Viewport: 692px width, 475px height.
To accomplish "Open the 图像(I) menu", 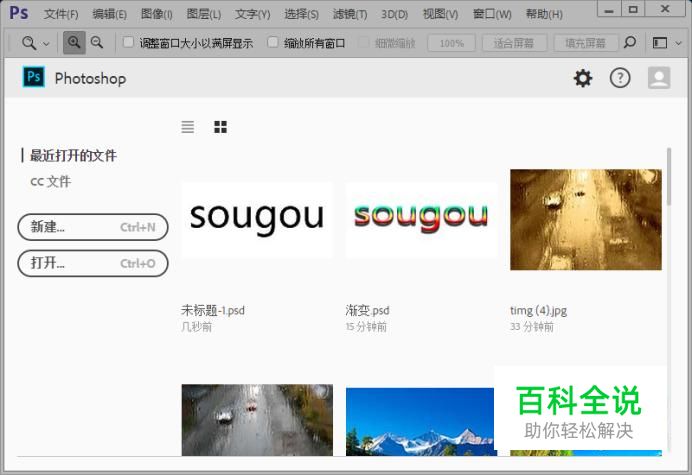I will [156, 14].
